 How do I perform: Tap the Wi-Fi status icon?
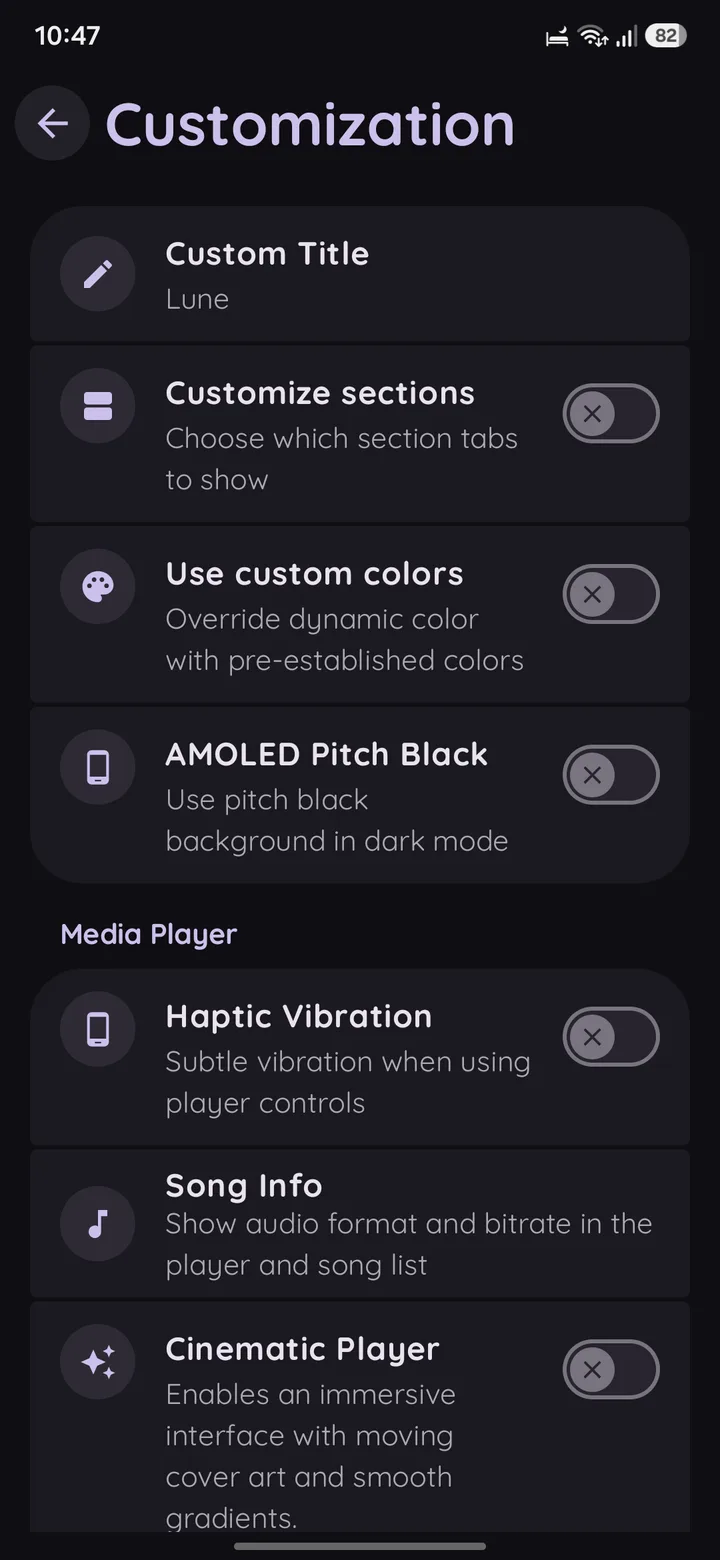coord(593,37)
